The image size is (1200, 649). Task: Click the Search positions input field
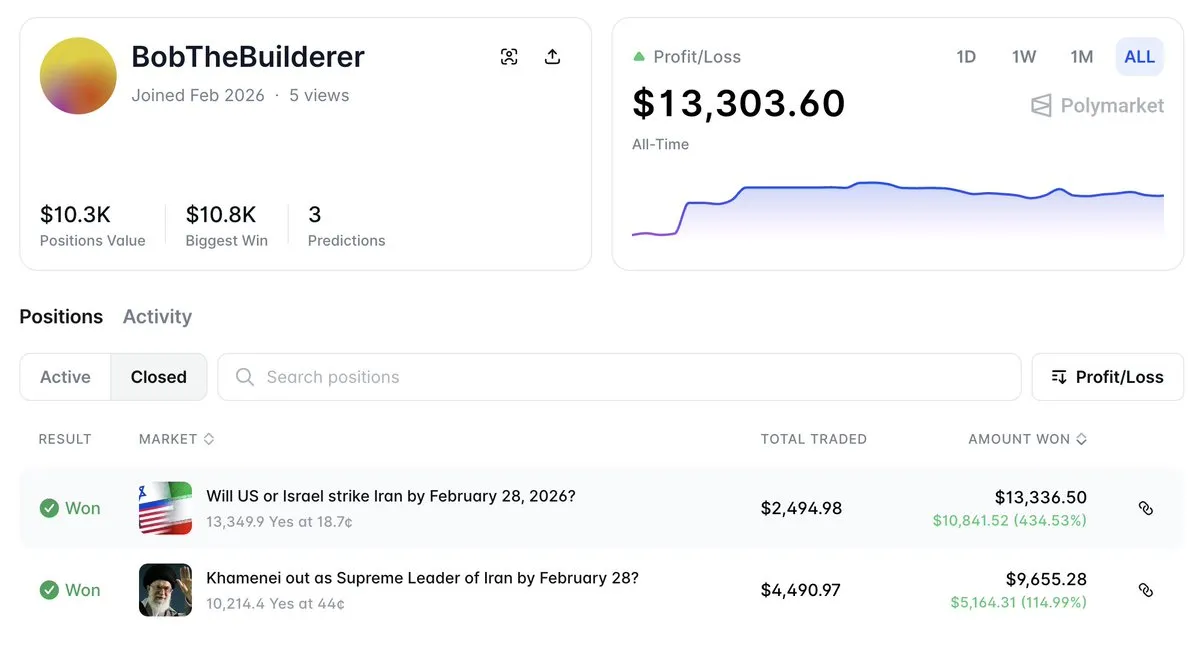tap(618, 377)
